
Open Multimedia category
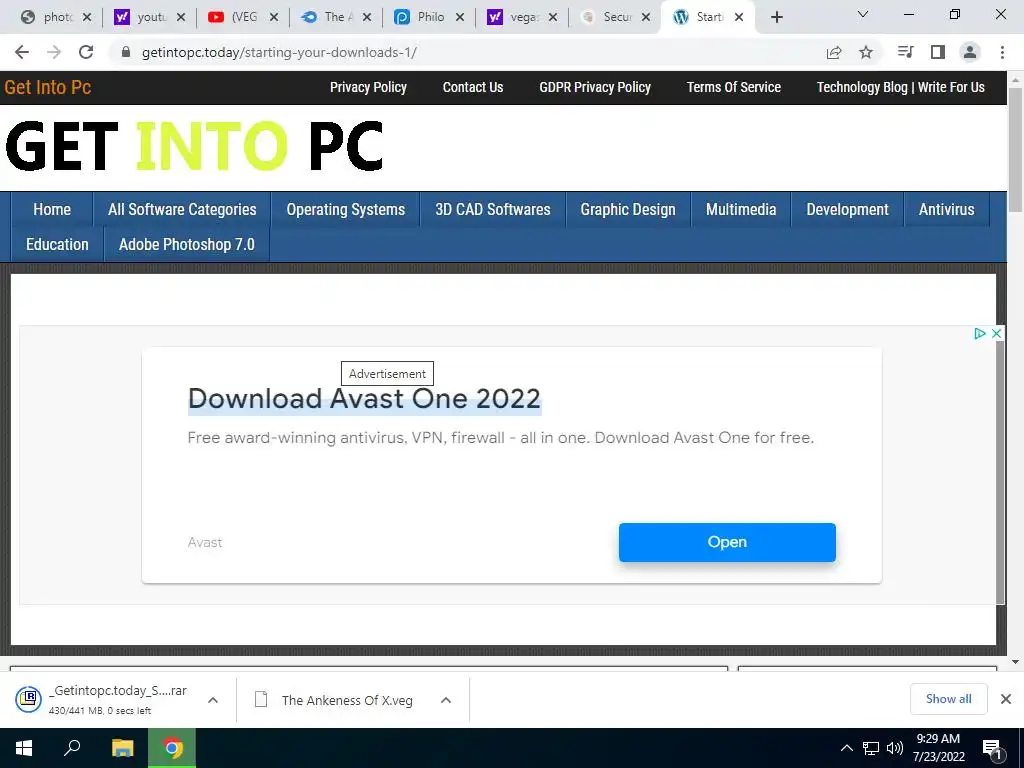[741, 210]
